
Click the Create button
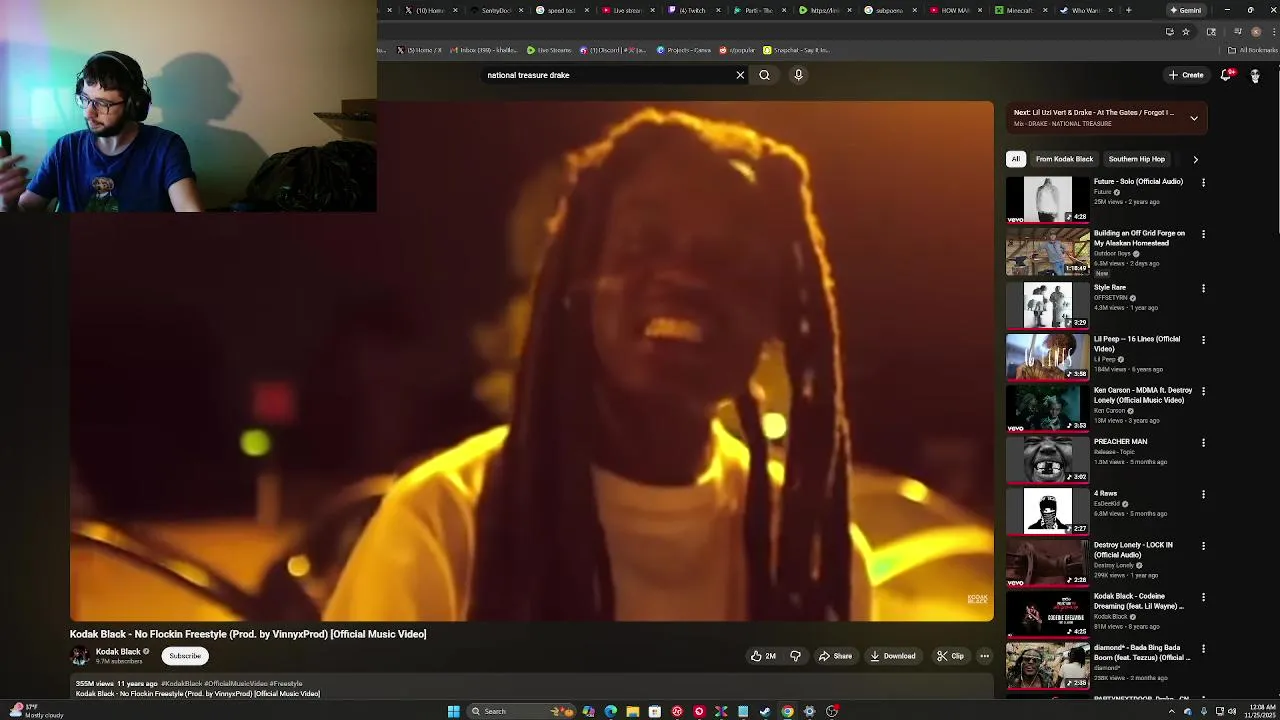[1186, 75]
